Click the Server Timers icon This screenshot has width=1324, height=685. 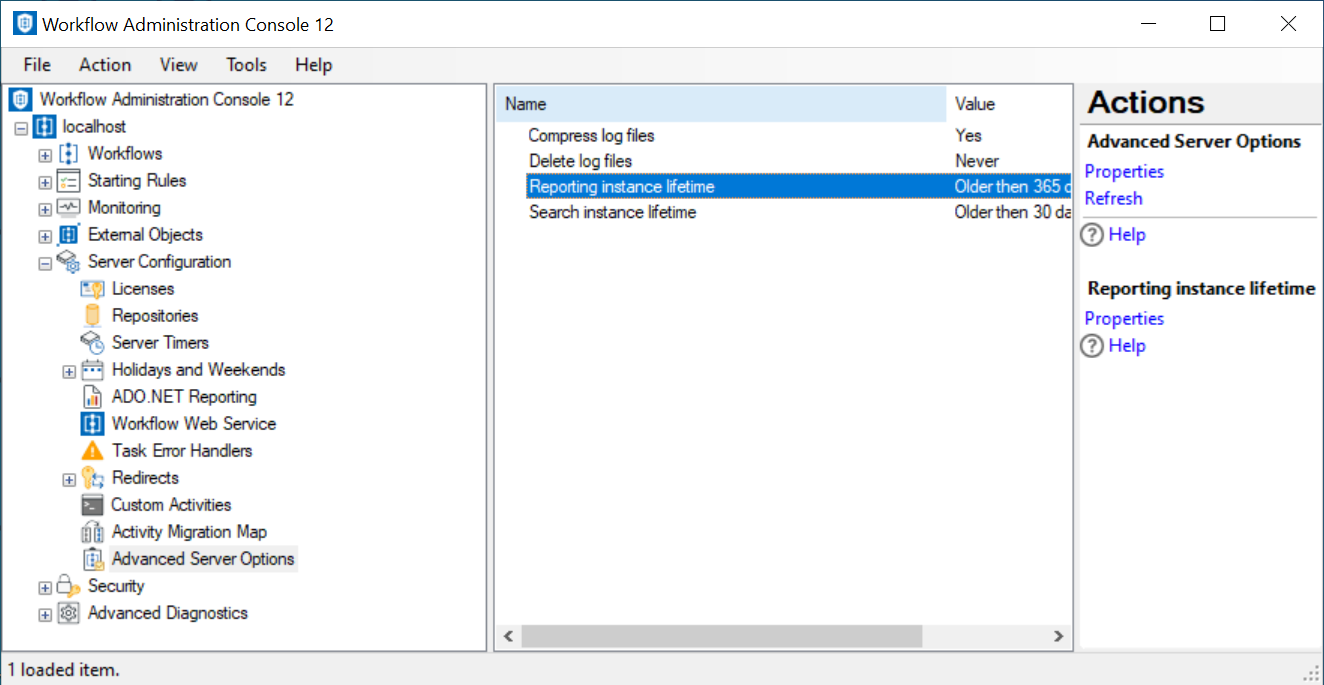tap(93, 343)
